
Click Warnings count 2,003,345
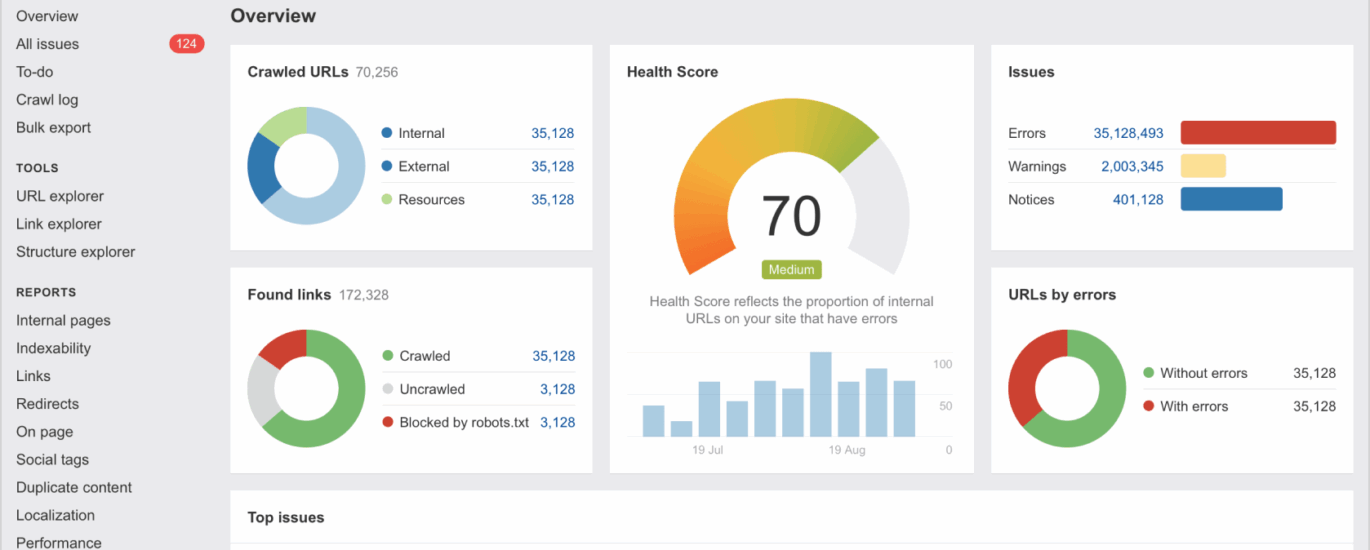coord(1132,166)
